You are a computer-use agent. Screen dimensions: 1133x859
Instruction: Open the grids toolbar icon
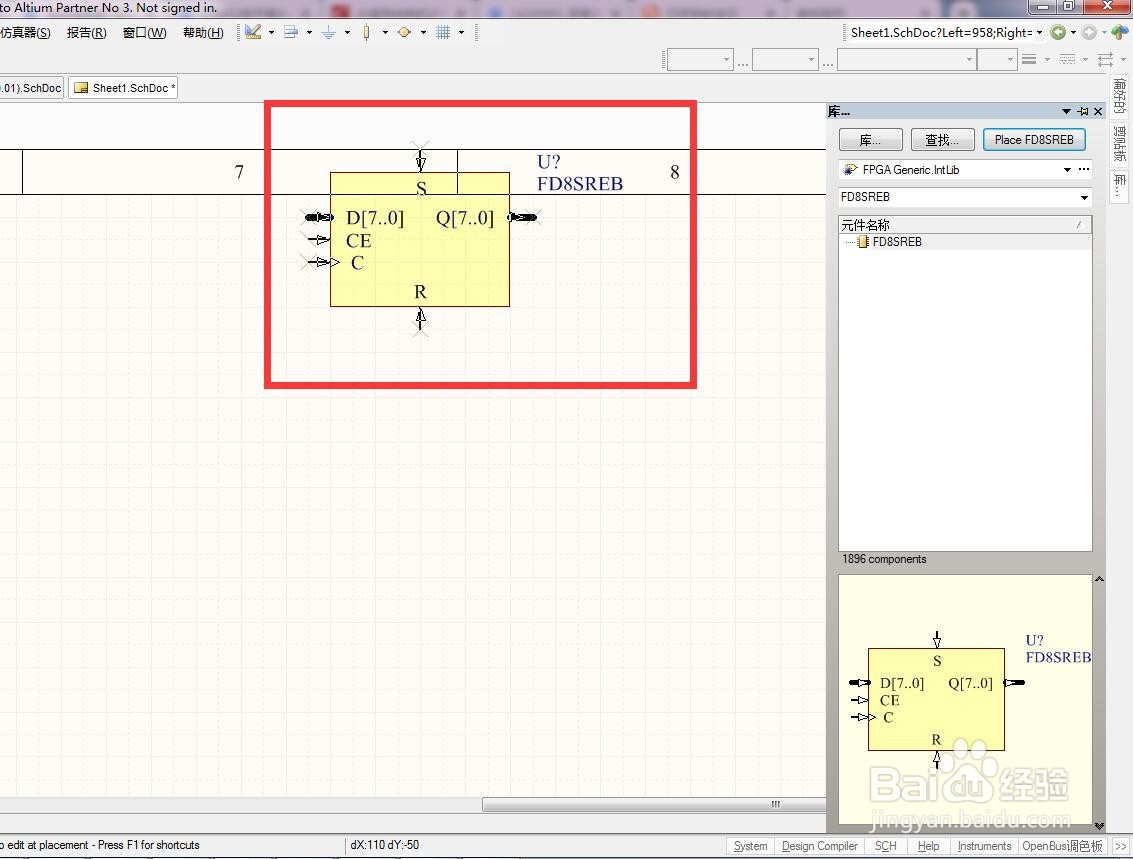click(x=443, y=32)
